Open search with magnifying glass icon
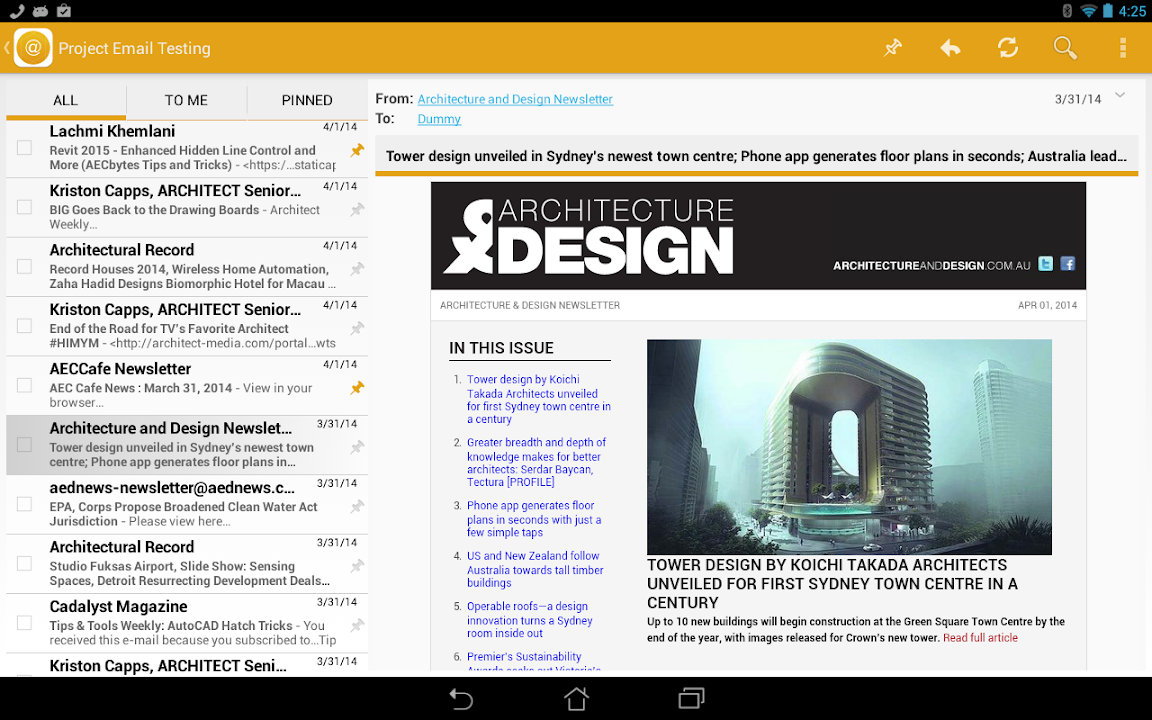 click(1065, 48)
